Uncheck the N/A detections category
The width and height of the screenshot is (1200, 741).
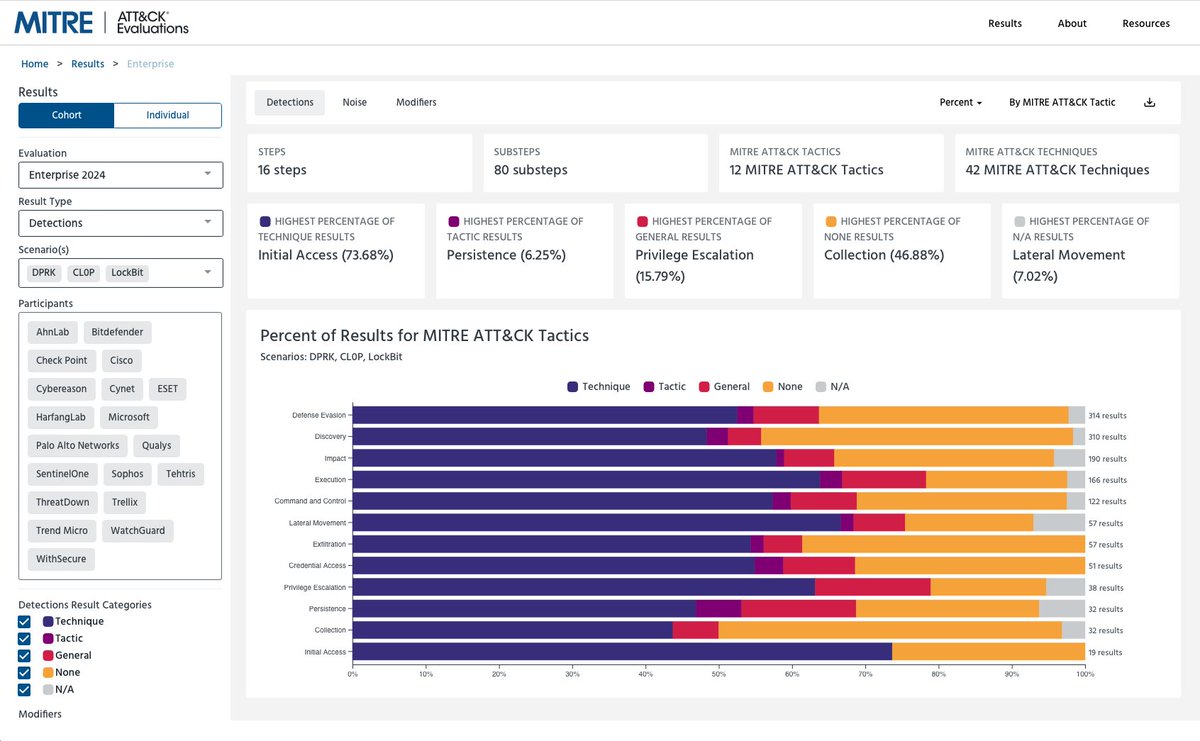click(x=24, y=688)
